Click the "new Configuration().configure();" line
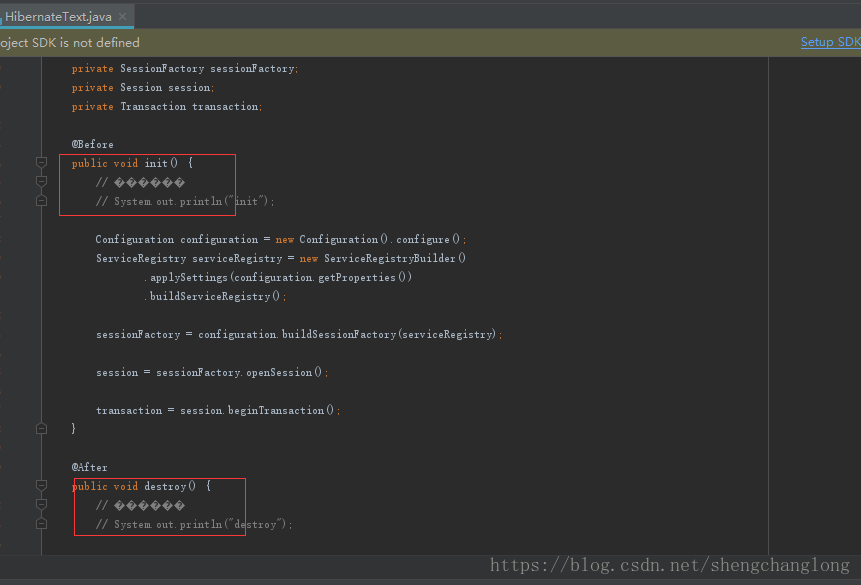The height and width of the screenshot is (585, 861). point(281,239)
